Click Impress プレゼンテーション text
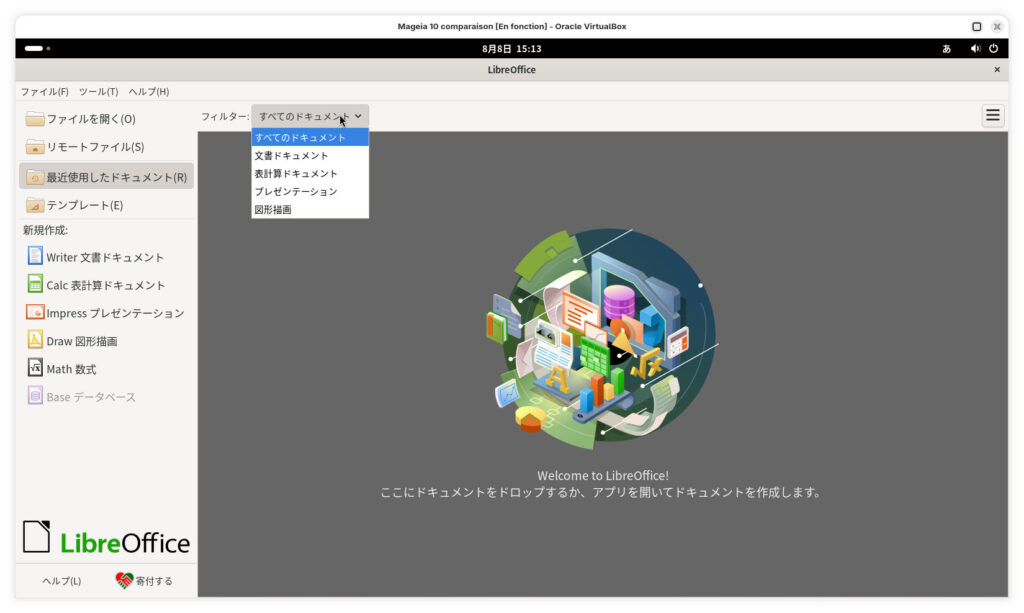Viewport: 1024px width, 613px height. tap(116, 313)
